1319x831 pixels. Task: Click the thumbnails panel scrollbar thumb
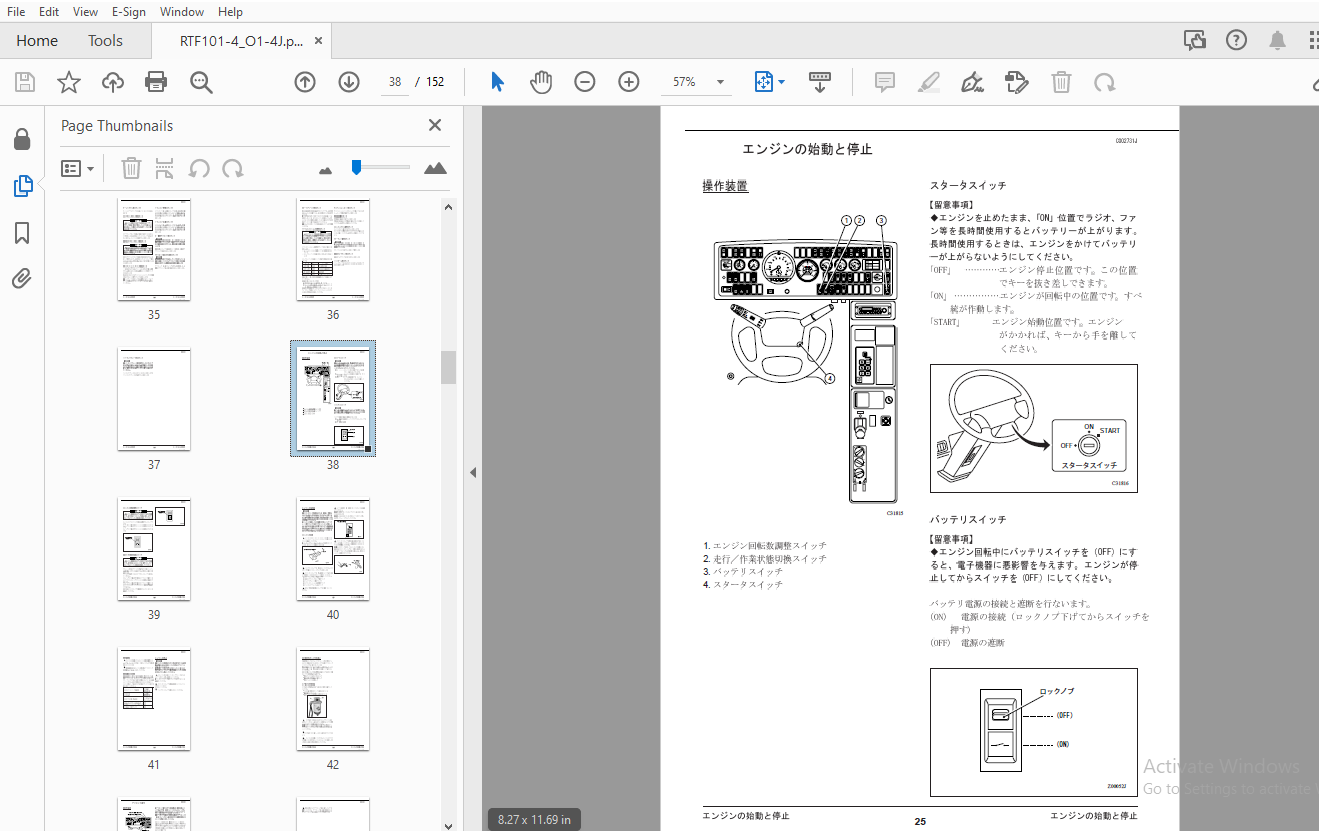click(448, 367)
